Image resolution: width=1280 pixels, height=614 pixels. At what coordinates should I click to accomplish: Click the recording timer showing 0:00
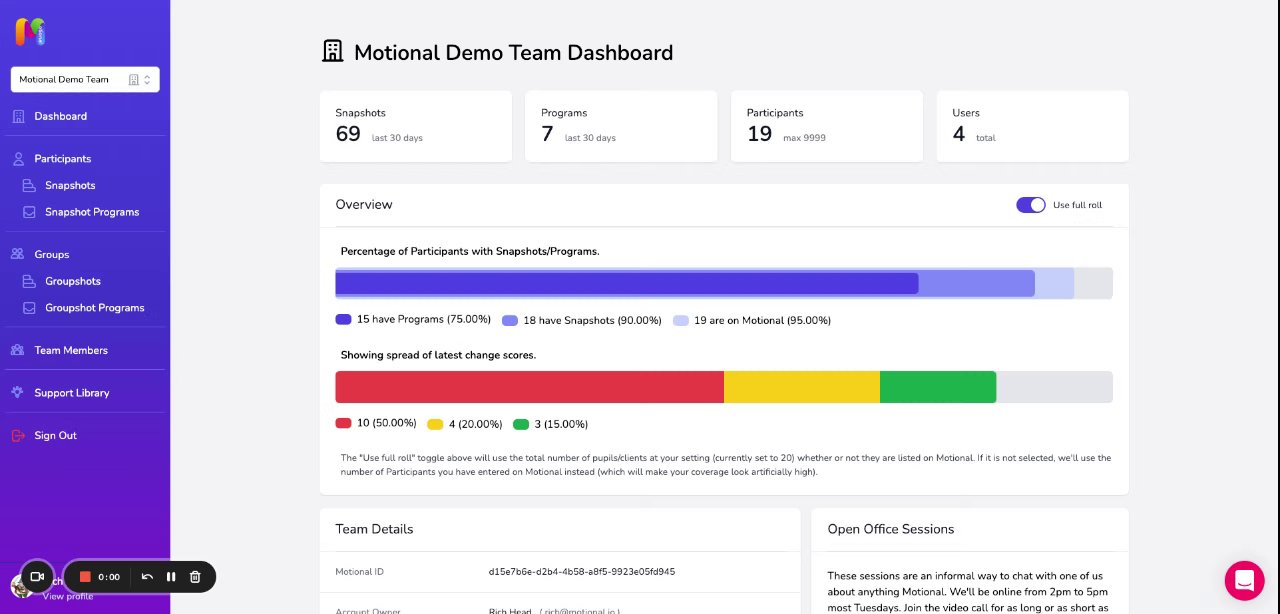tap(109, 577)
